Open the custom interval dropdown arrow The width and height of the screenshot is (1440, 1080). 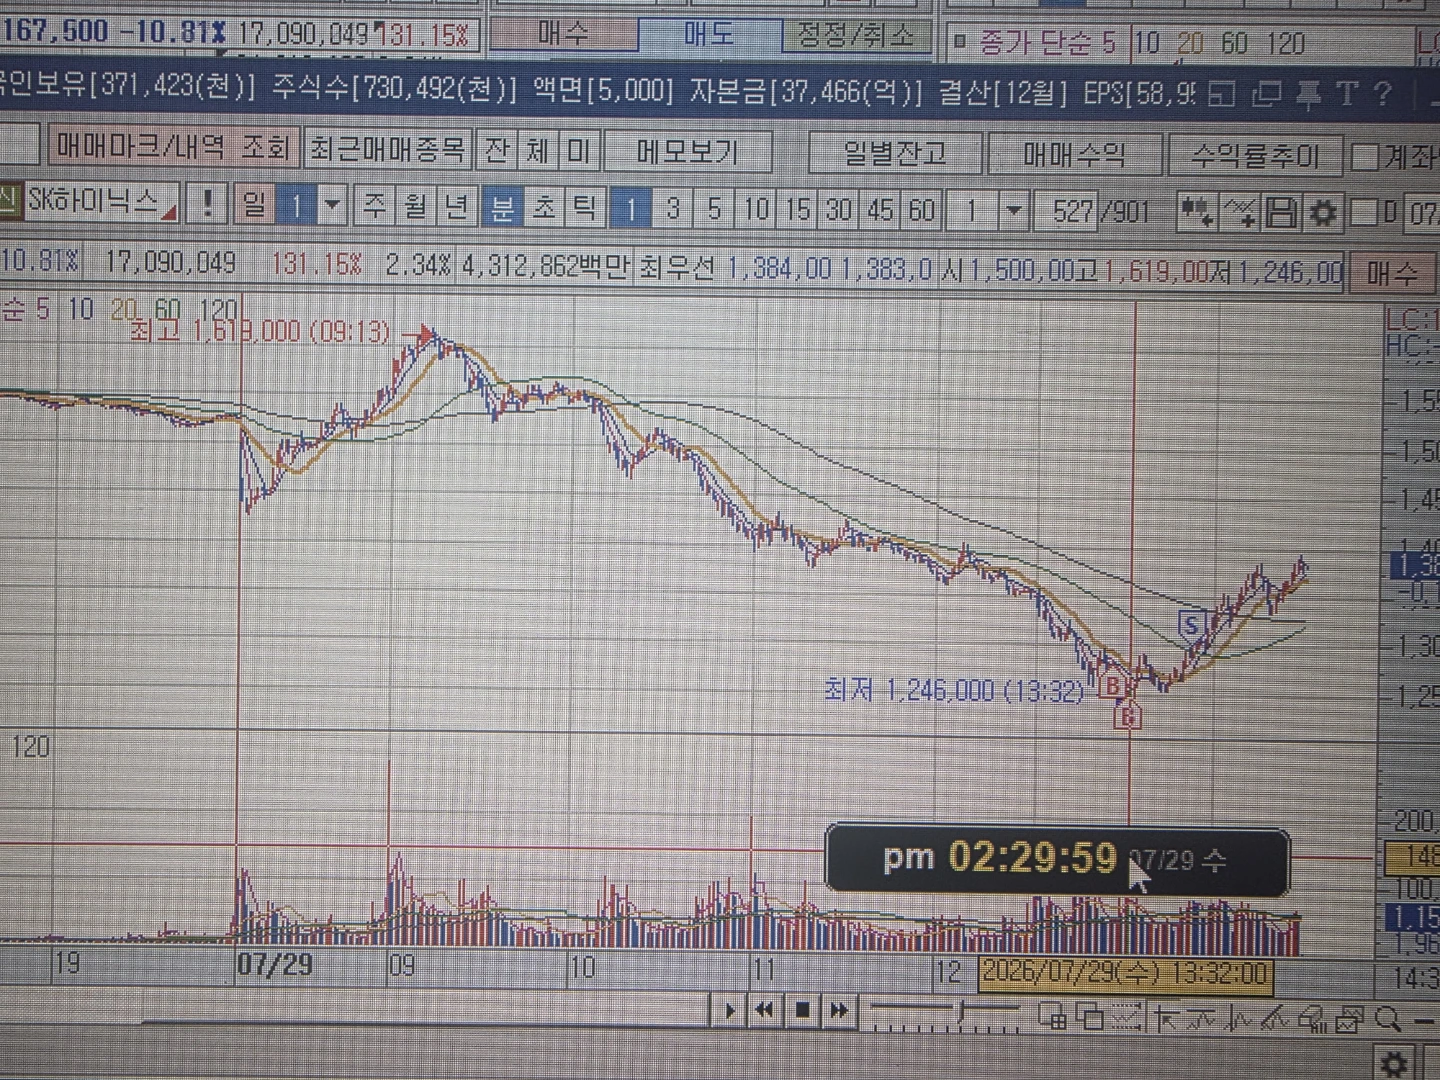pyautogui.click(x=1014, y=211)
